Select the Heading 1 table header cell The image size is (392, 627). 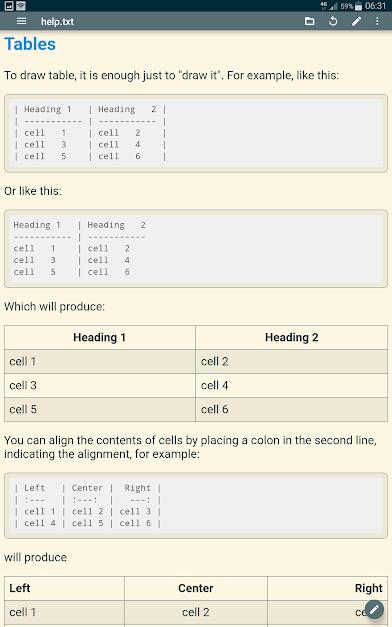click(100, 337)
